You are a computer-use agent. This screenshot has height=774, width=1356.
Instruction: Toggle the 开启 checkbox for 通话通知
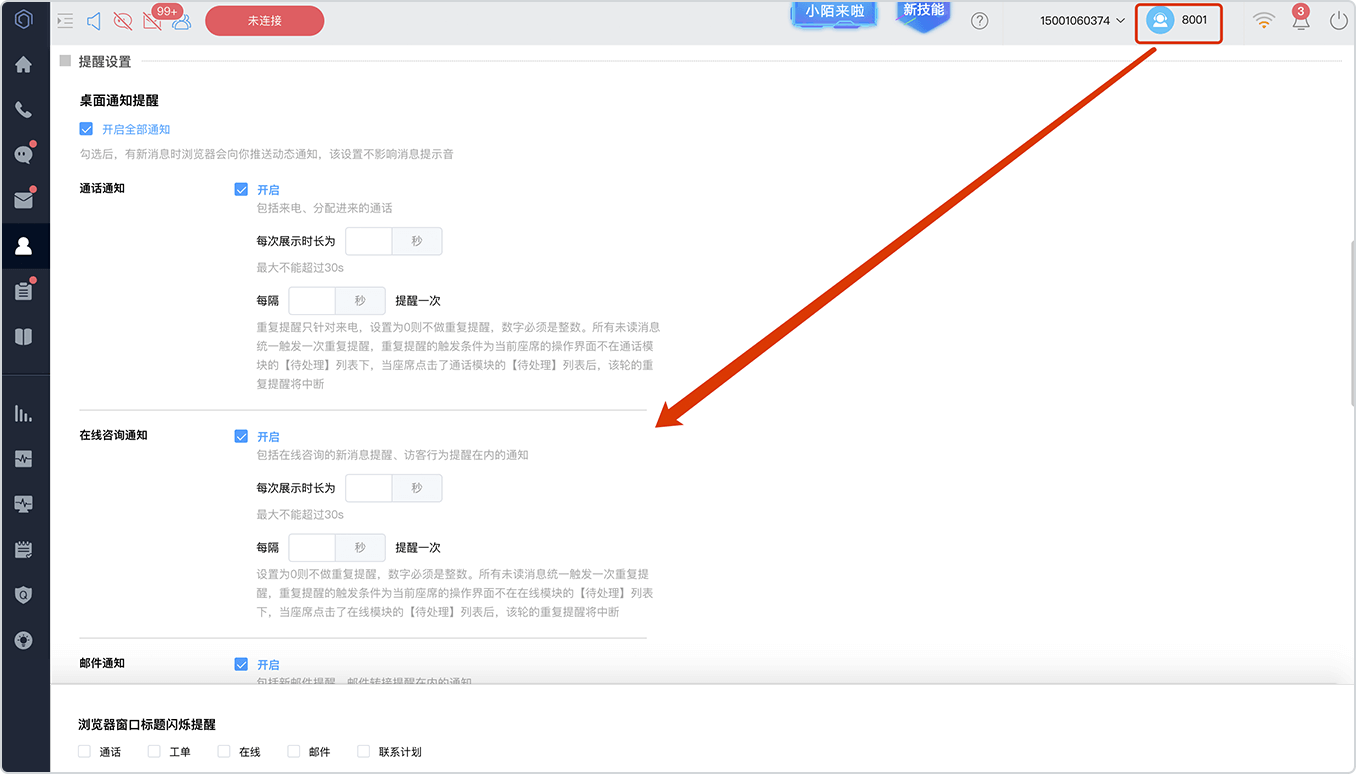241,189
